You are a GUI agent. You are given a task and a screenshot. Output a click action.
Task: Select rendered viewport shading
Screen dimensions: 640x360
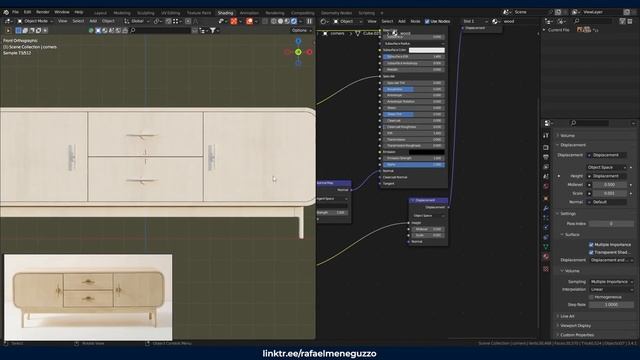point(294,21)
